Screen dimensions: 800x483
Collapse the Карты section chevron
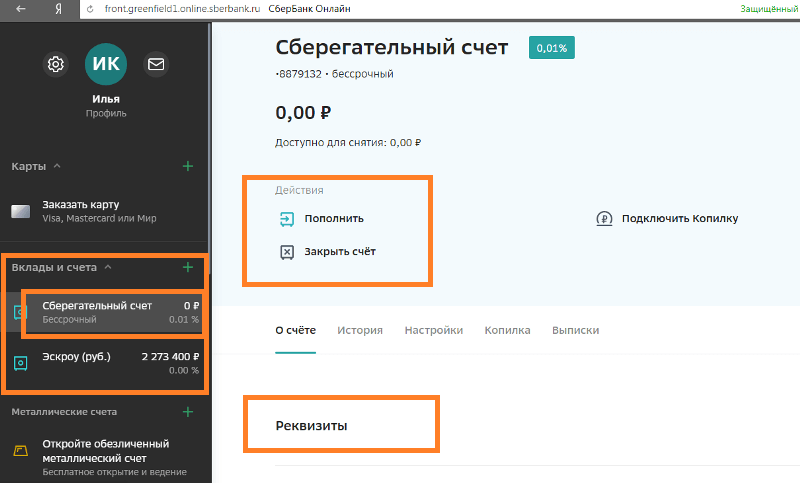point(57,166)
